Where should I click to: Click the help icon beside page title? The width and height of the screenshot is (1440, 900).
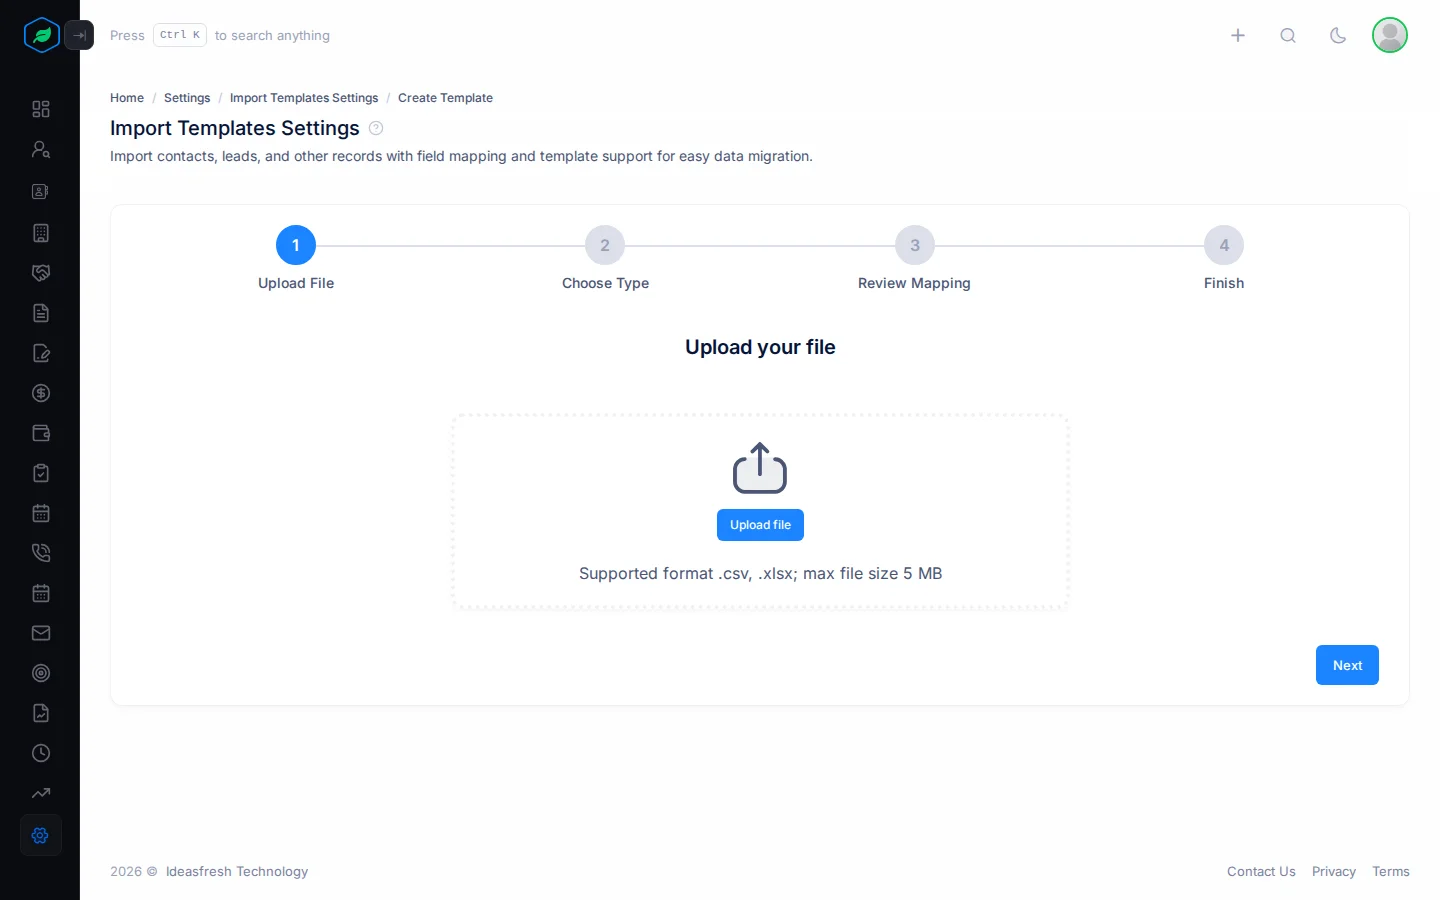(x=376, y=128)
